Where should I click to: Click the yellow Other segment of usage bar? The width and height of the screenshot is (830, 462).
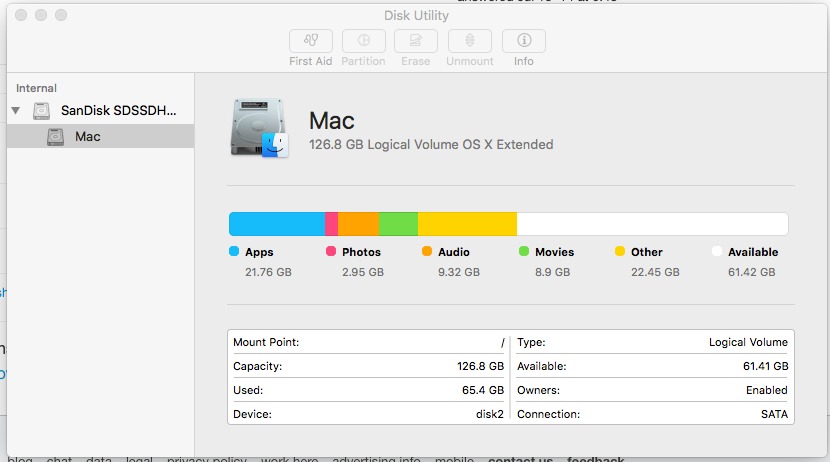[x=467, y=224]
